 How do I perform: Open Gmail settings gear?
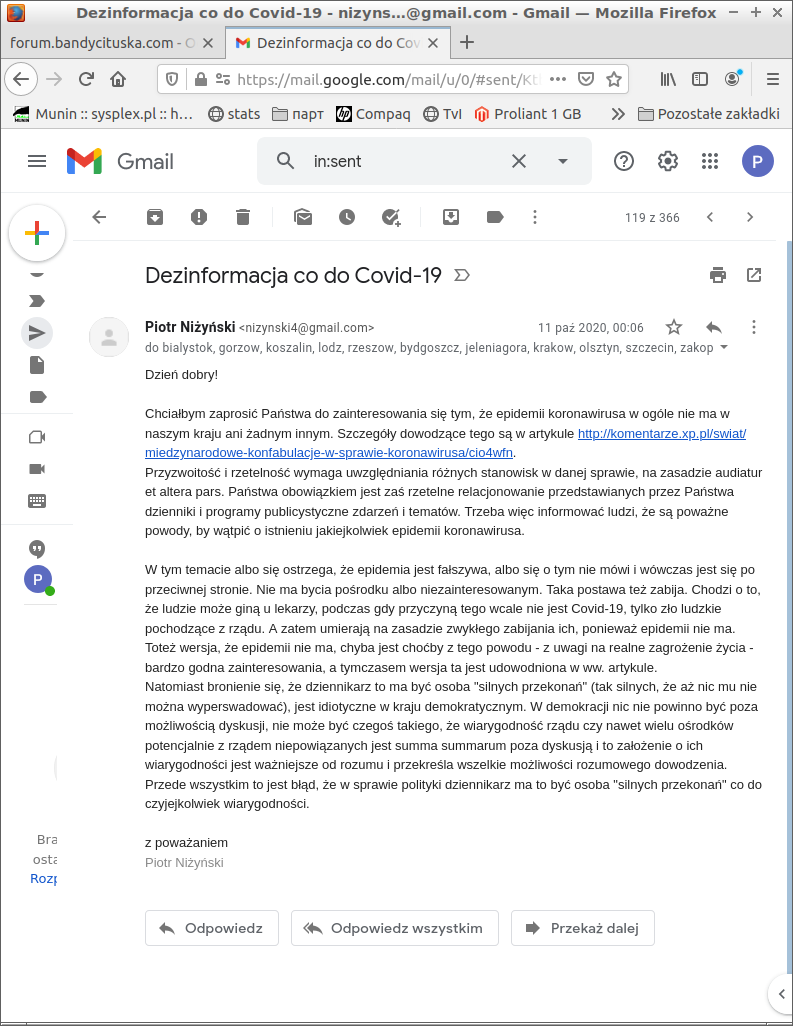coord(667,161)
